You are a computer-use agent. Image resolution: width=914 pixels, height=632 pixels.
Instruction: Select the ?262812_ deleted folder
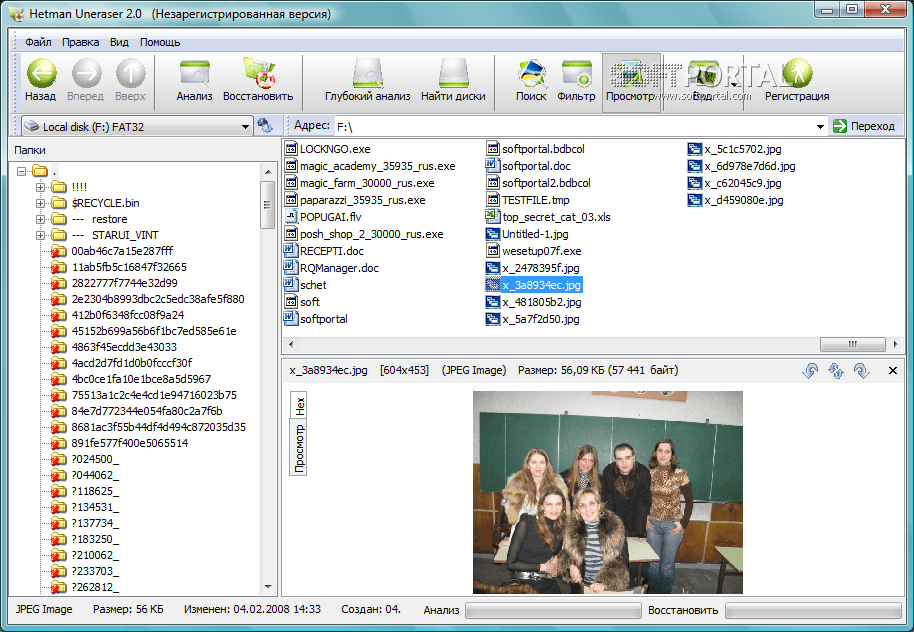pos(85,587)
